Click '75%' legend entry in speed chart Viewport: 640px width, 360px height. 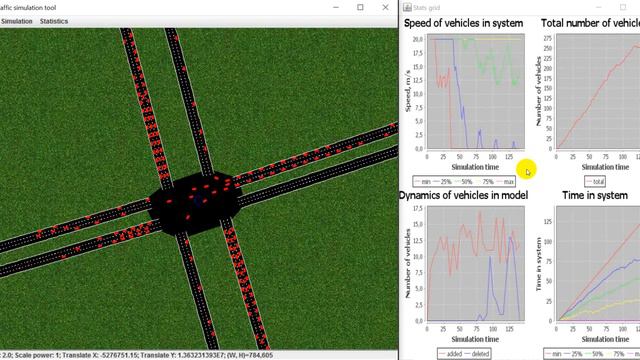coord(484,182)
